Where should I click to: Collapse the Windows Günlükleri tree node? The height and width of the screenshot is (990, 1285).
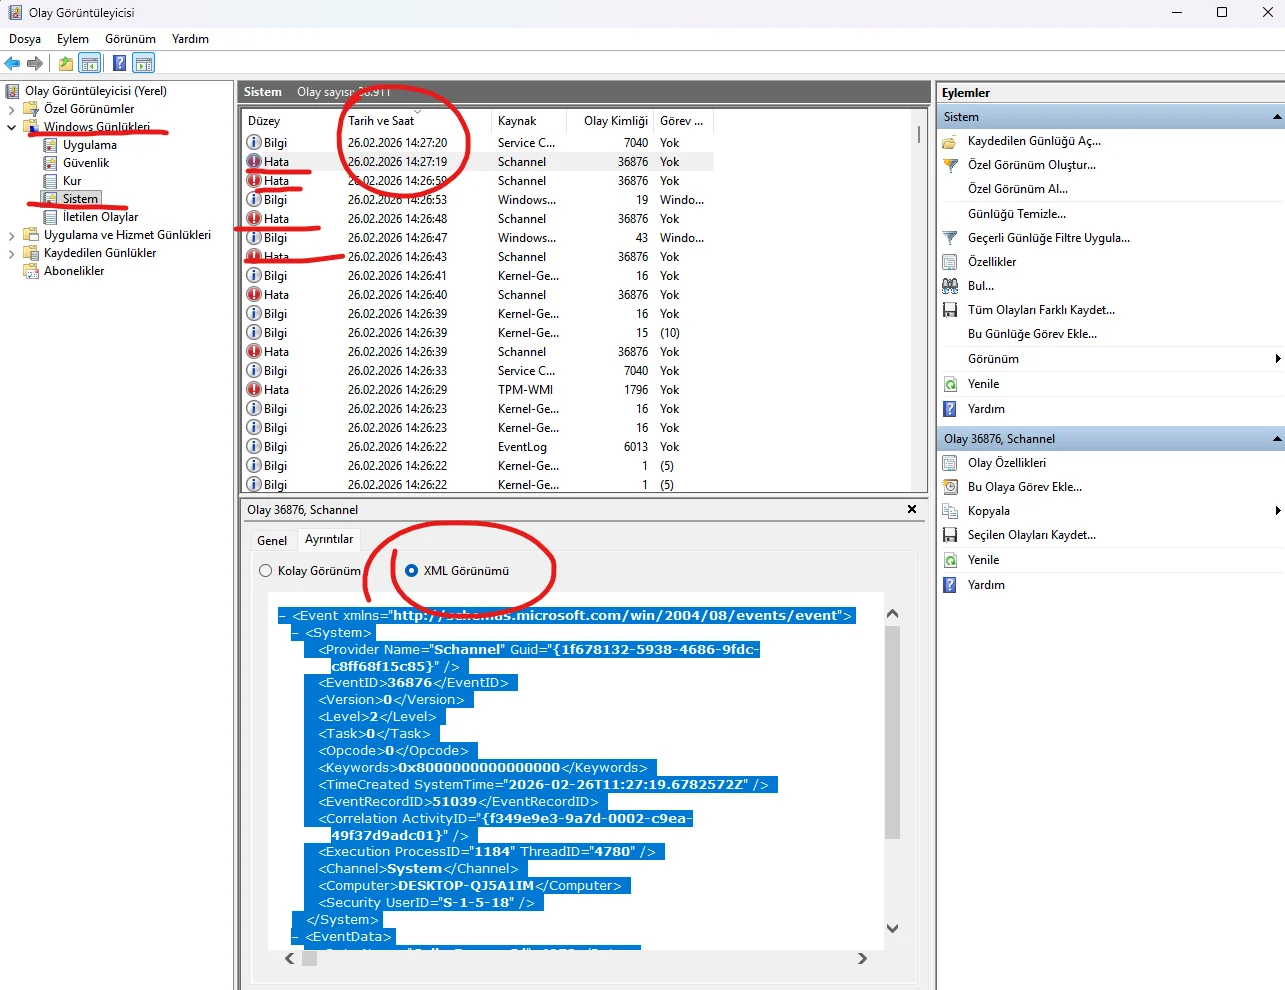point(12,127)
